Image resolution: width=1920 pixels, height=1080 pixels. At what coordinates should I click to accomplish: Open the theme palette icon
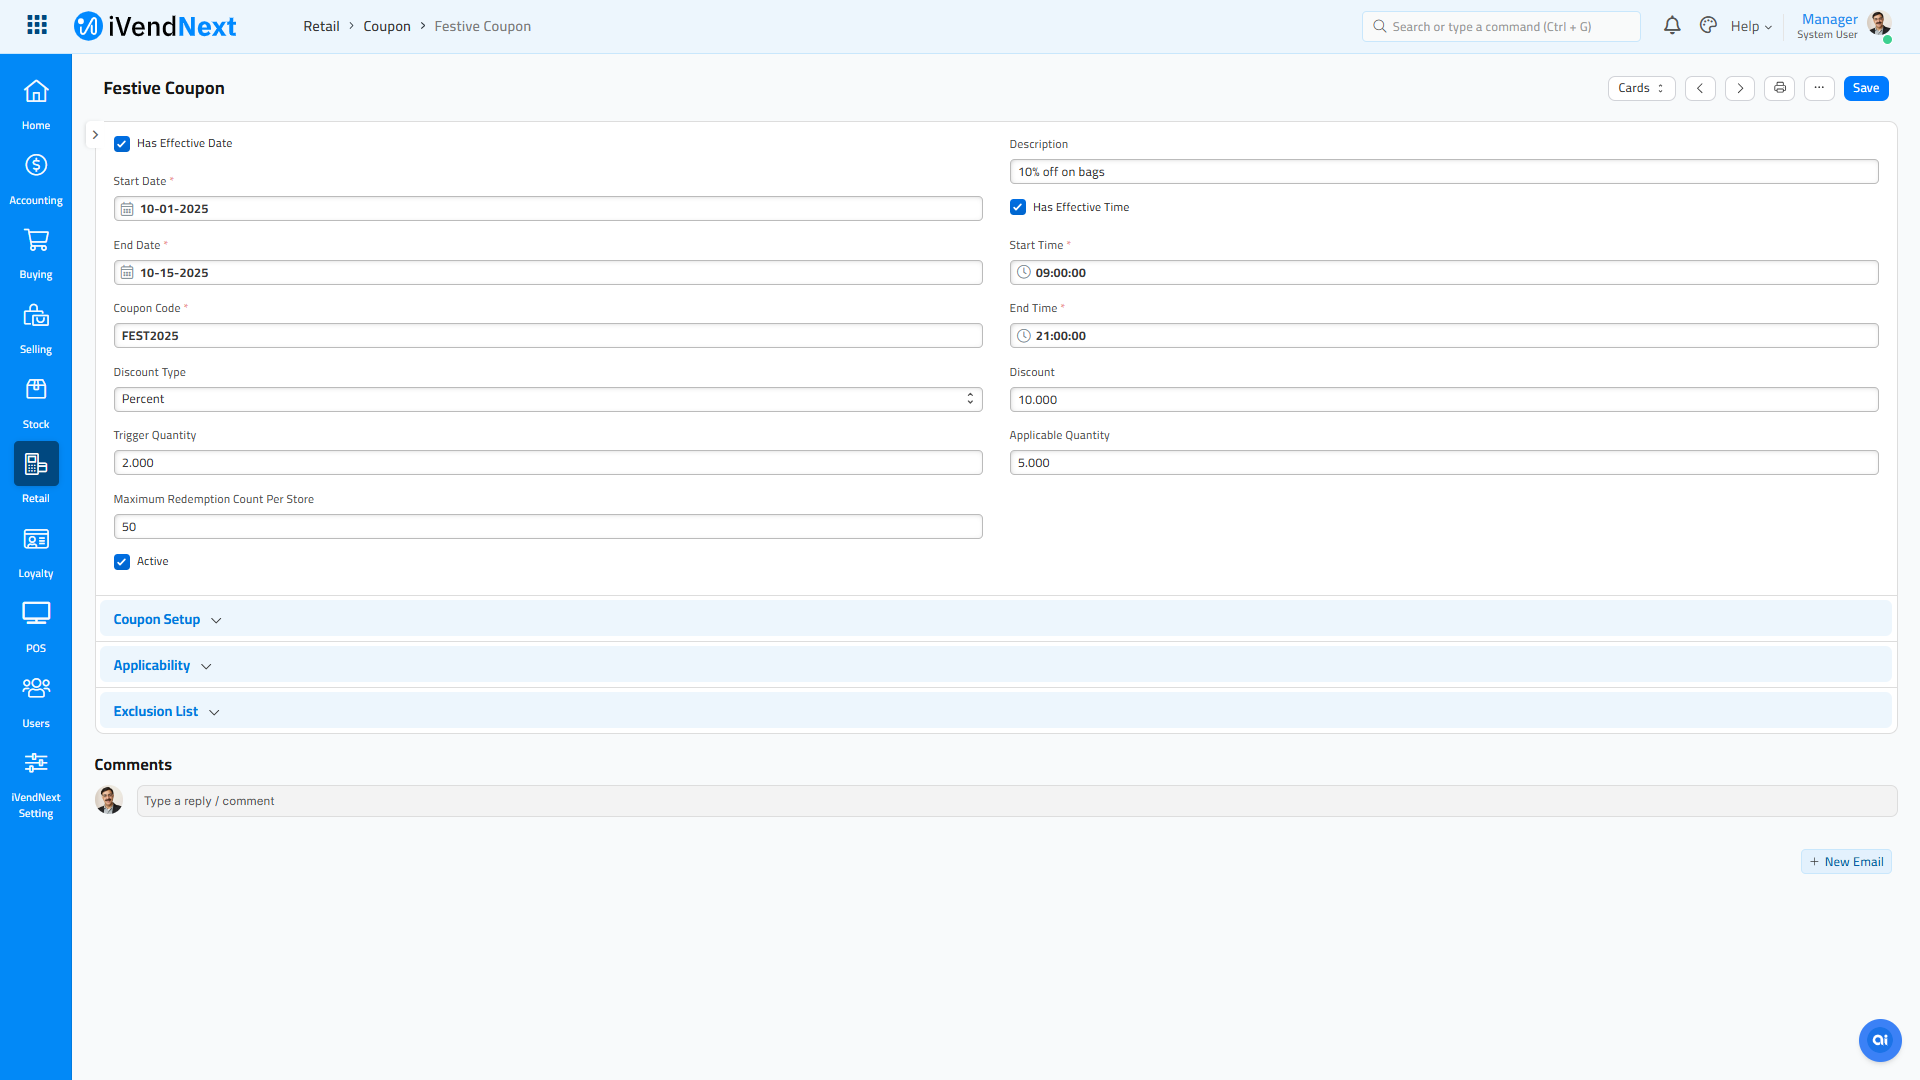pyautogui.click(x=1708, y=26)
